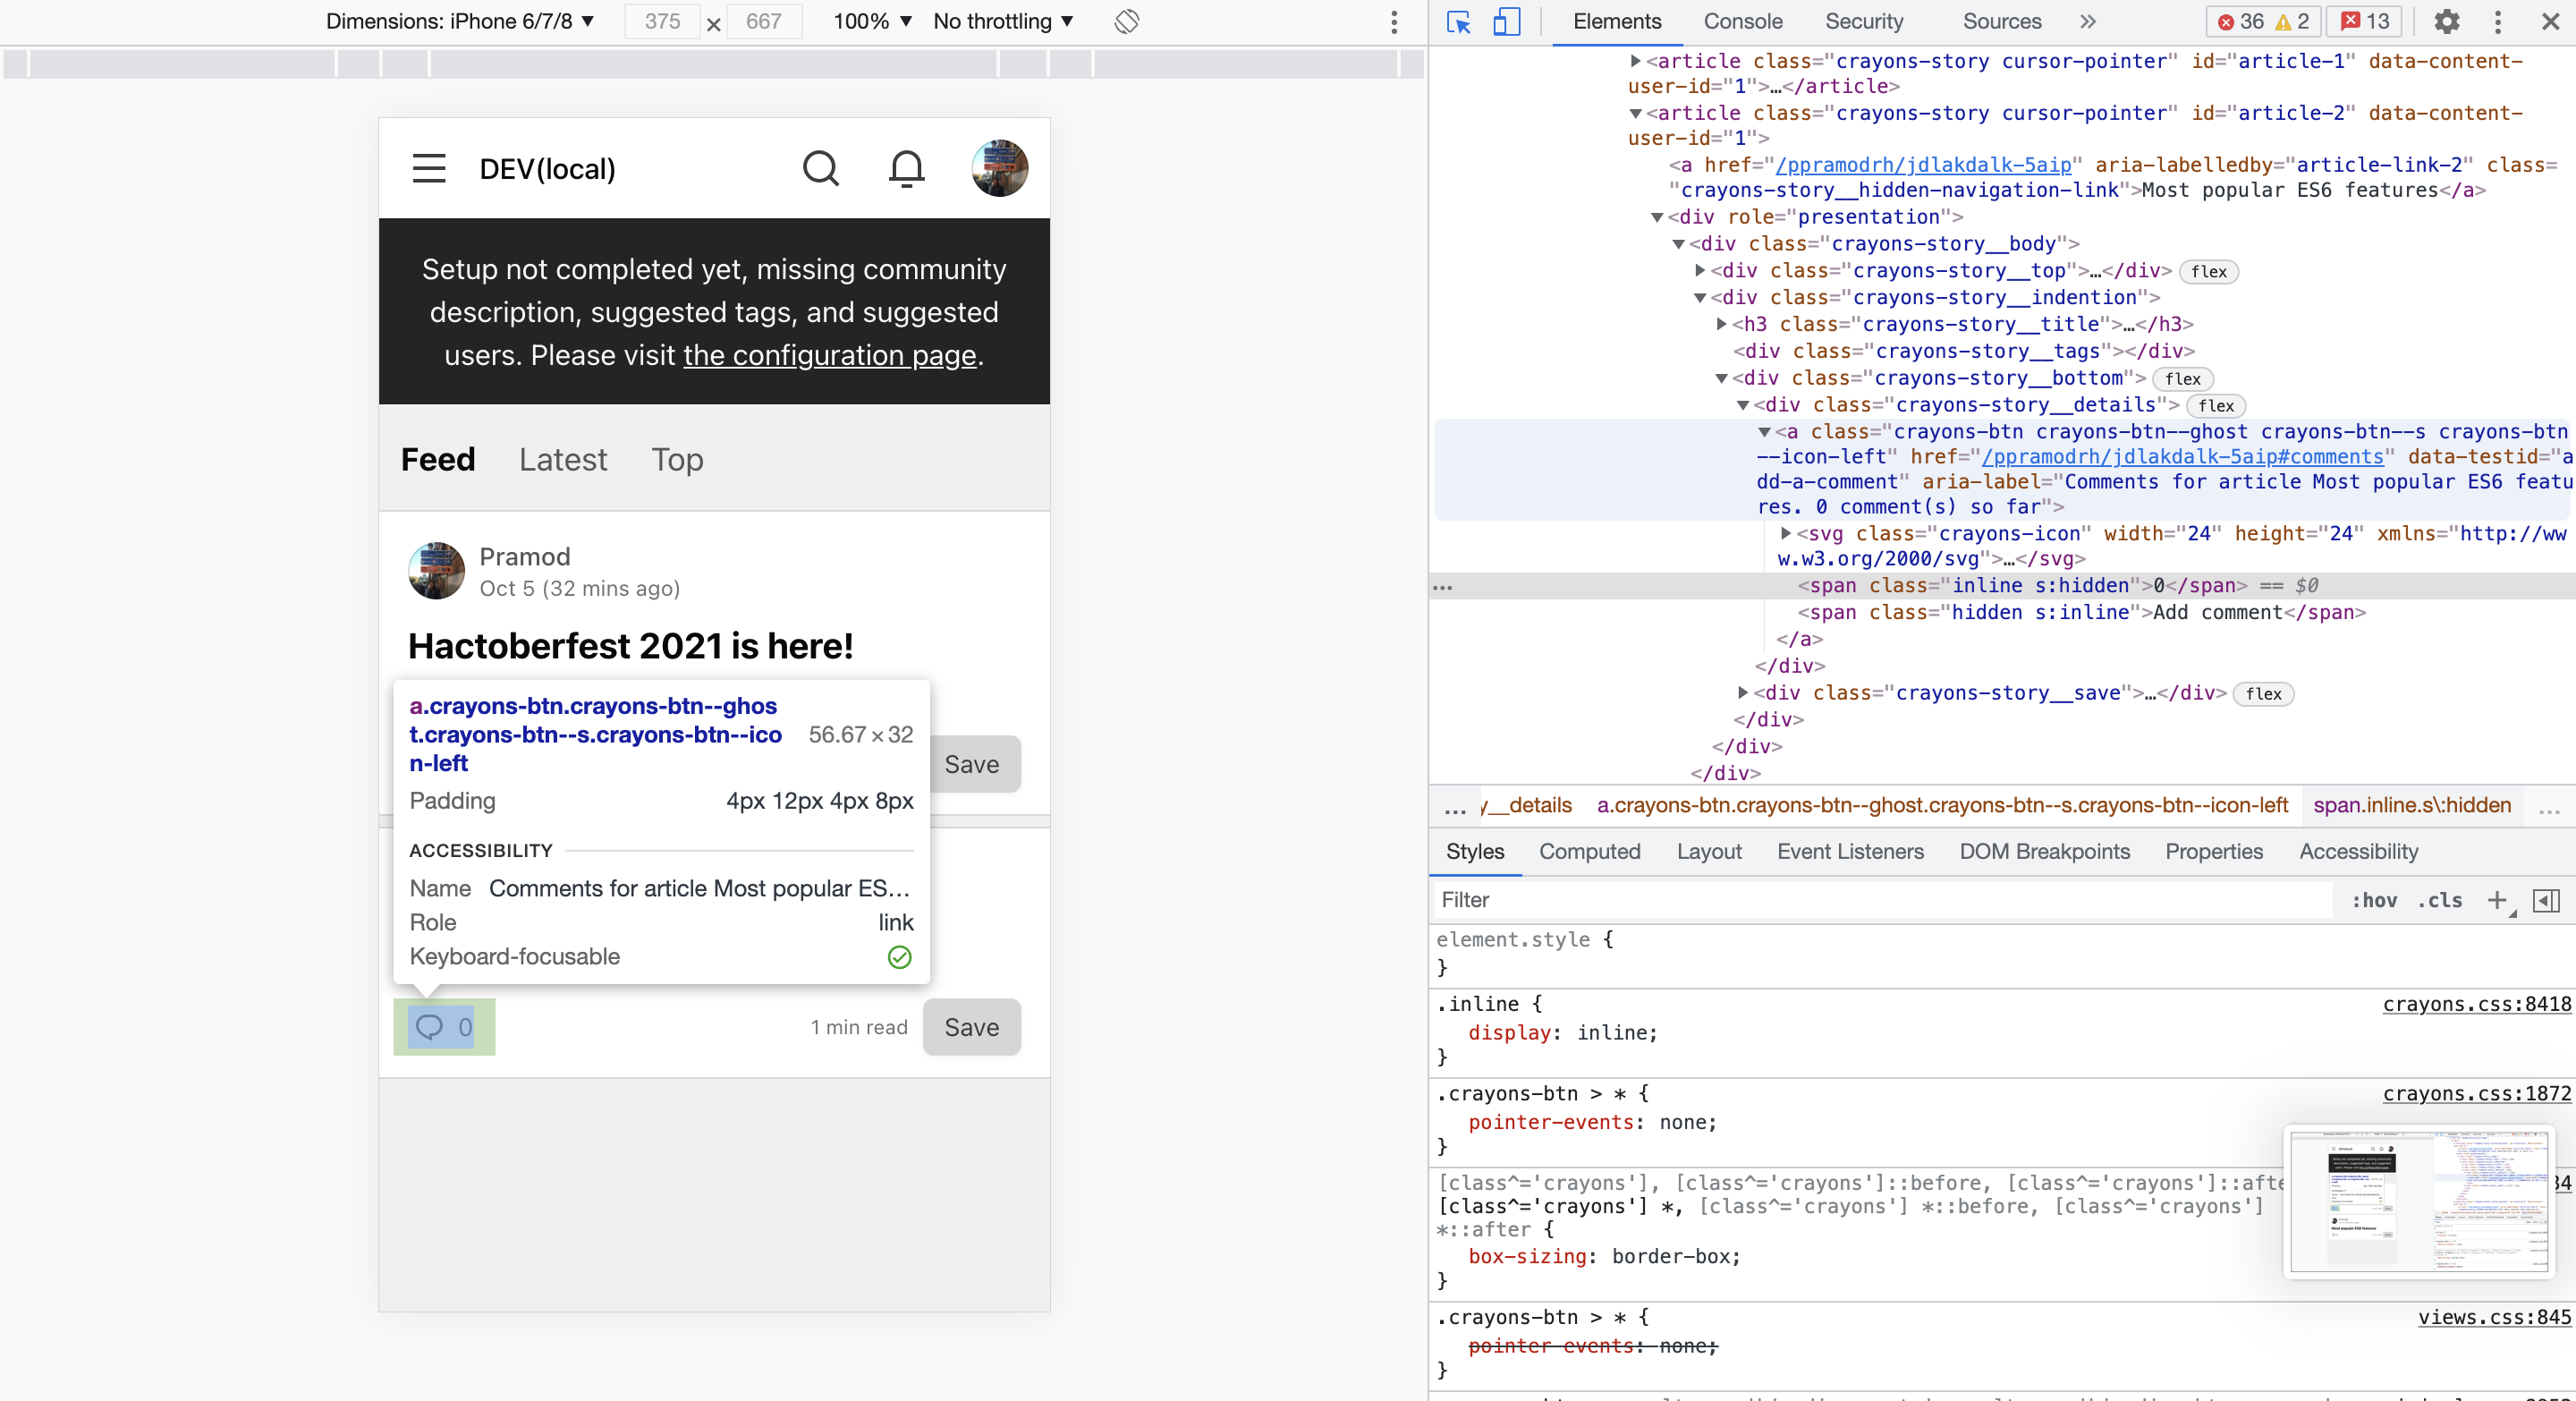Click the configuration page link
2576x1401 pixels.
[x=829, y=355]
